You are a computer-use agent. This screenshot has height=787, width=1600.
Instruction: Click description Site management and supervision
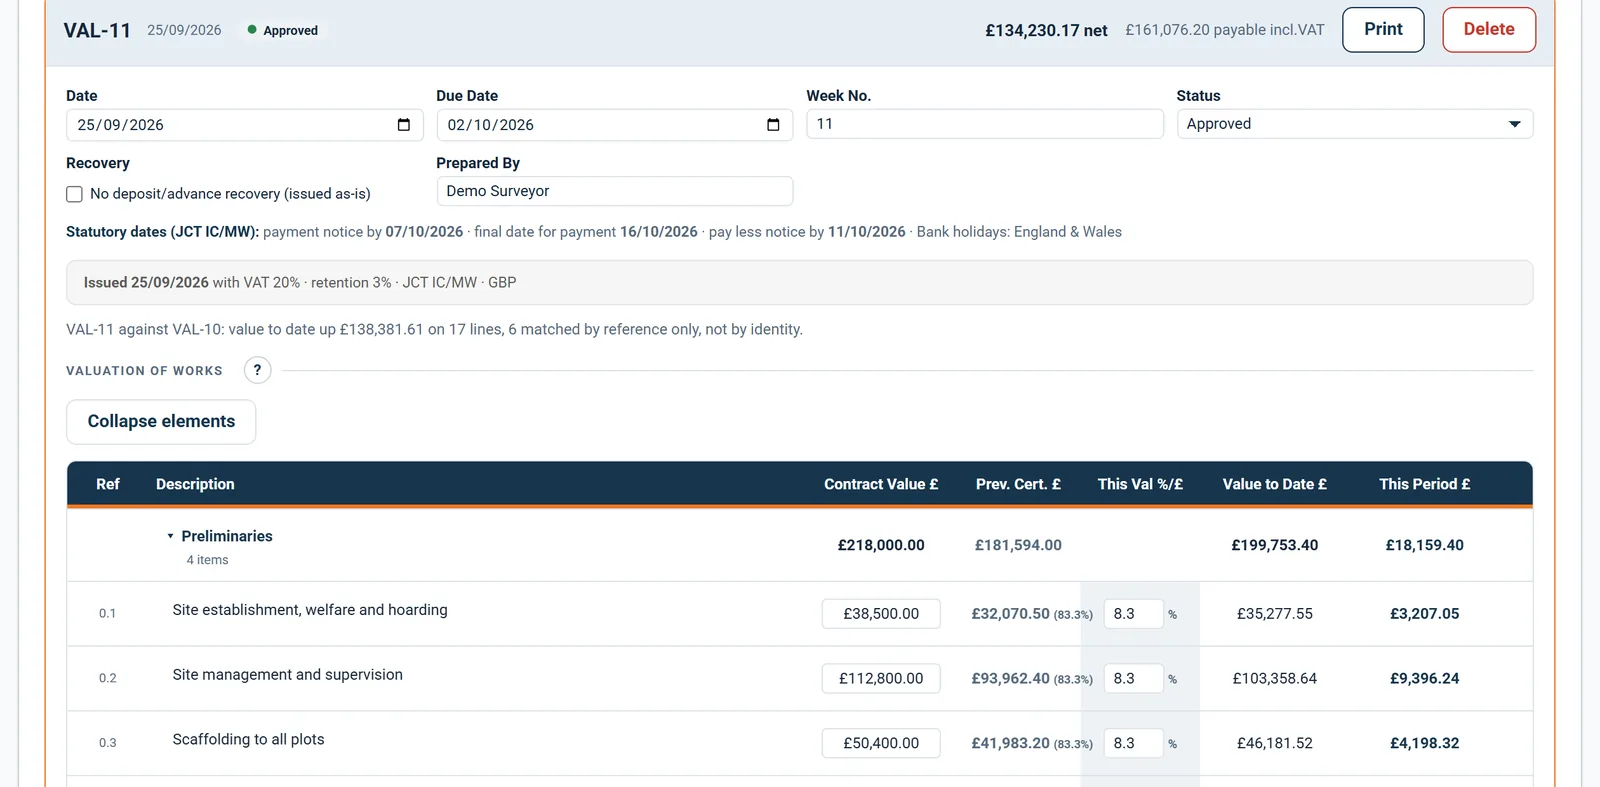[x=288, y=675]
